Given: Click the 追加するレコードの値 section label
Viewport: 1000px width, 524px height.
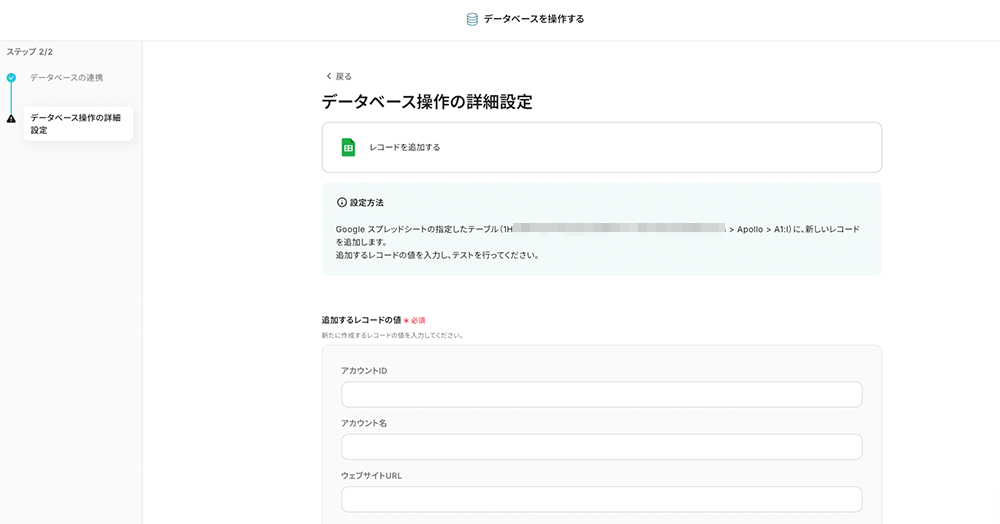Looking at the screenshot, I should (361, 320).
